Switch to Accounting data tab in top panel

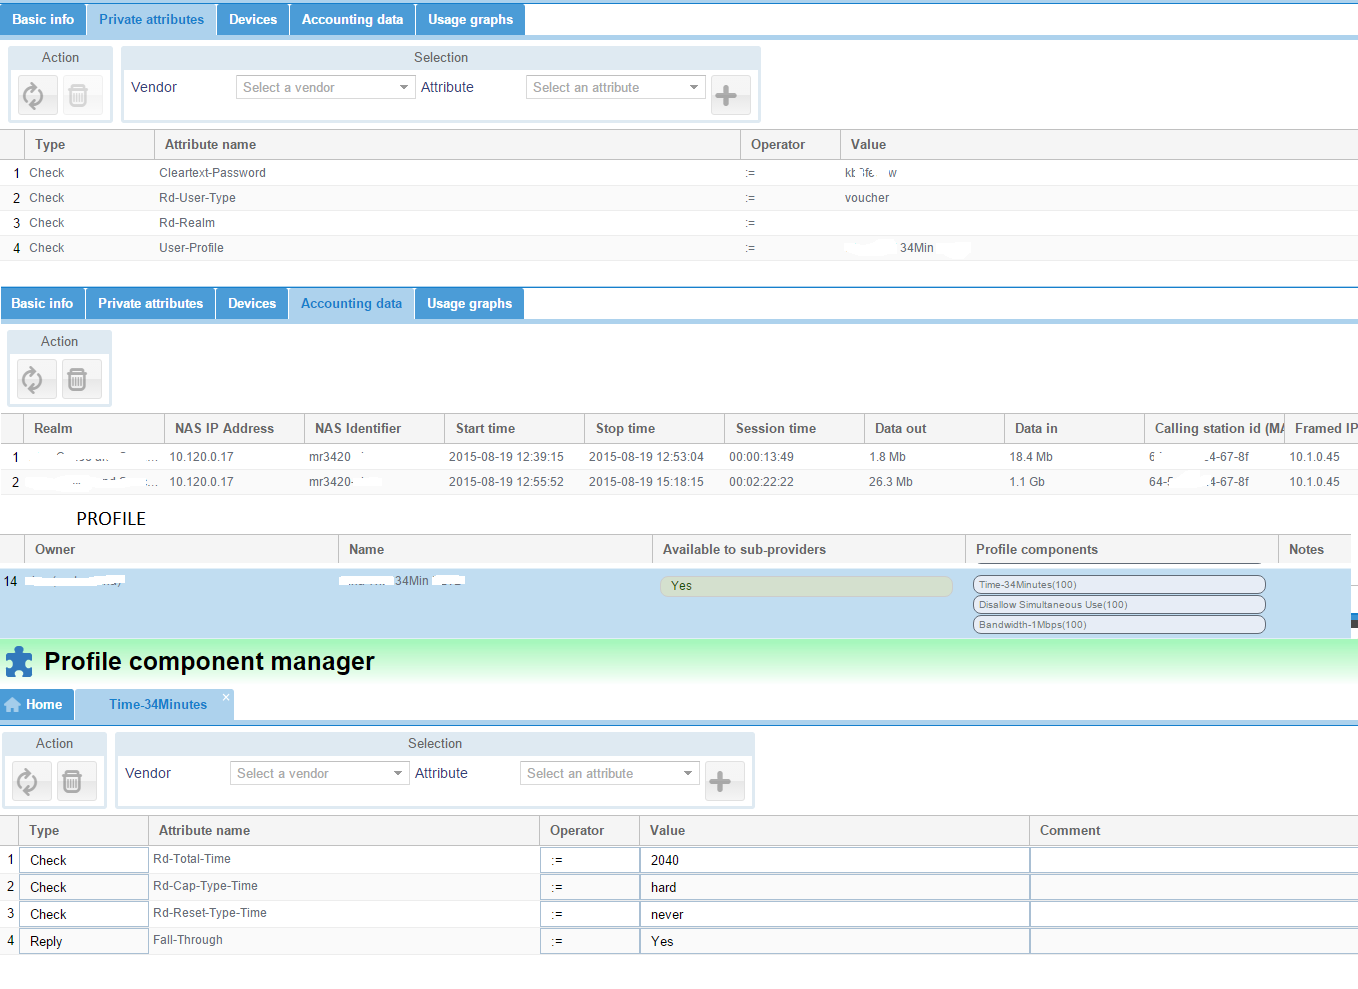click(x=353, y=20)
